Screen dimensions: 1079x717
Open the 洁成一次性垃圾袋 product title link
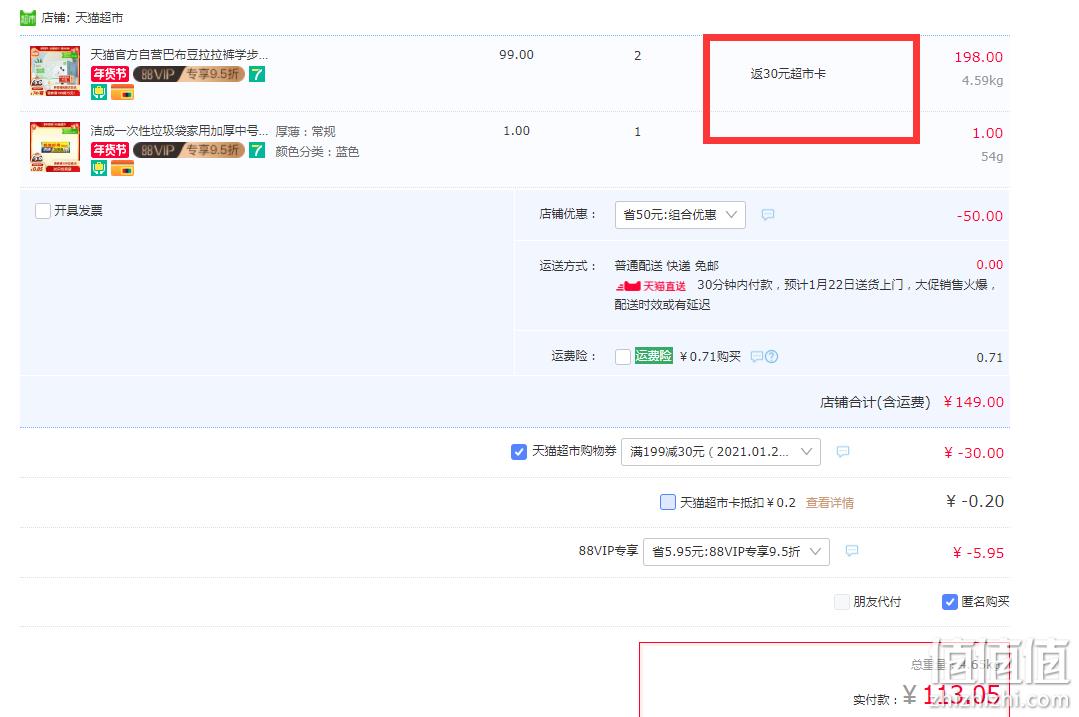coord(179,131)
